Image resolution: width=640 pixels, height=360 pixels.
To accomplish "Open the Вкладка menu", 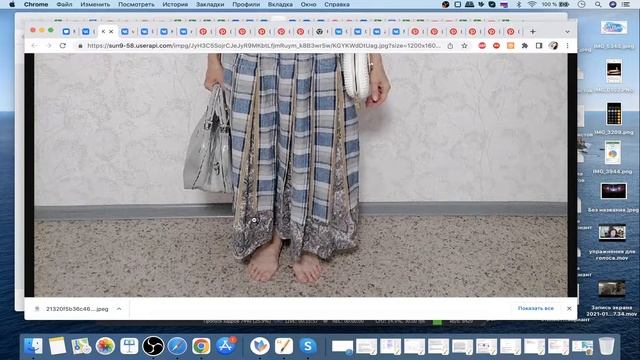I will point(280,4).
